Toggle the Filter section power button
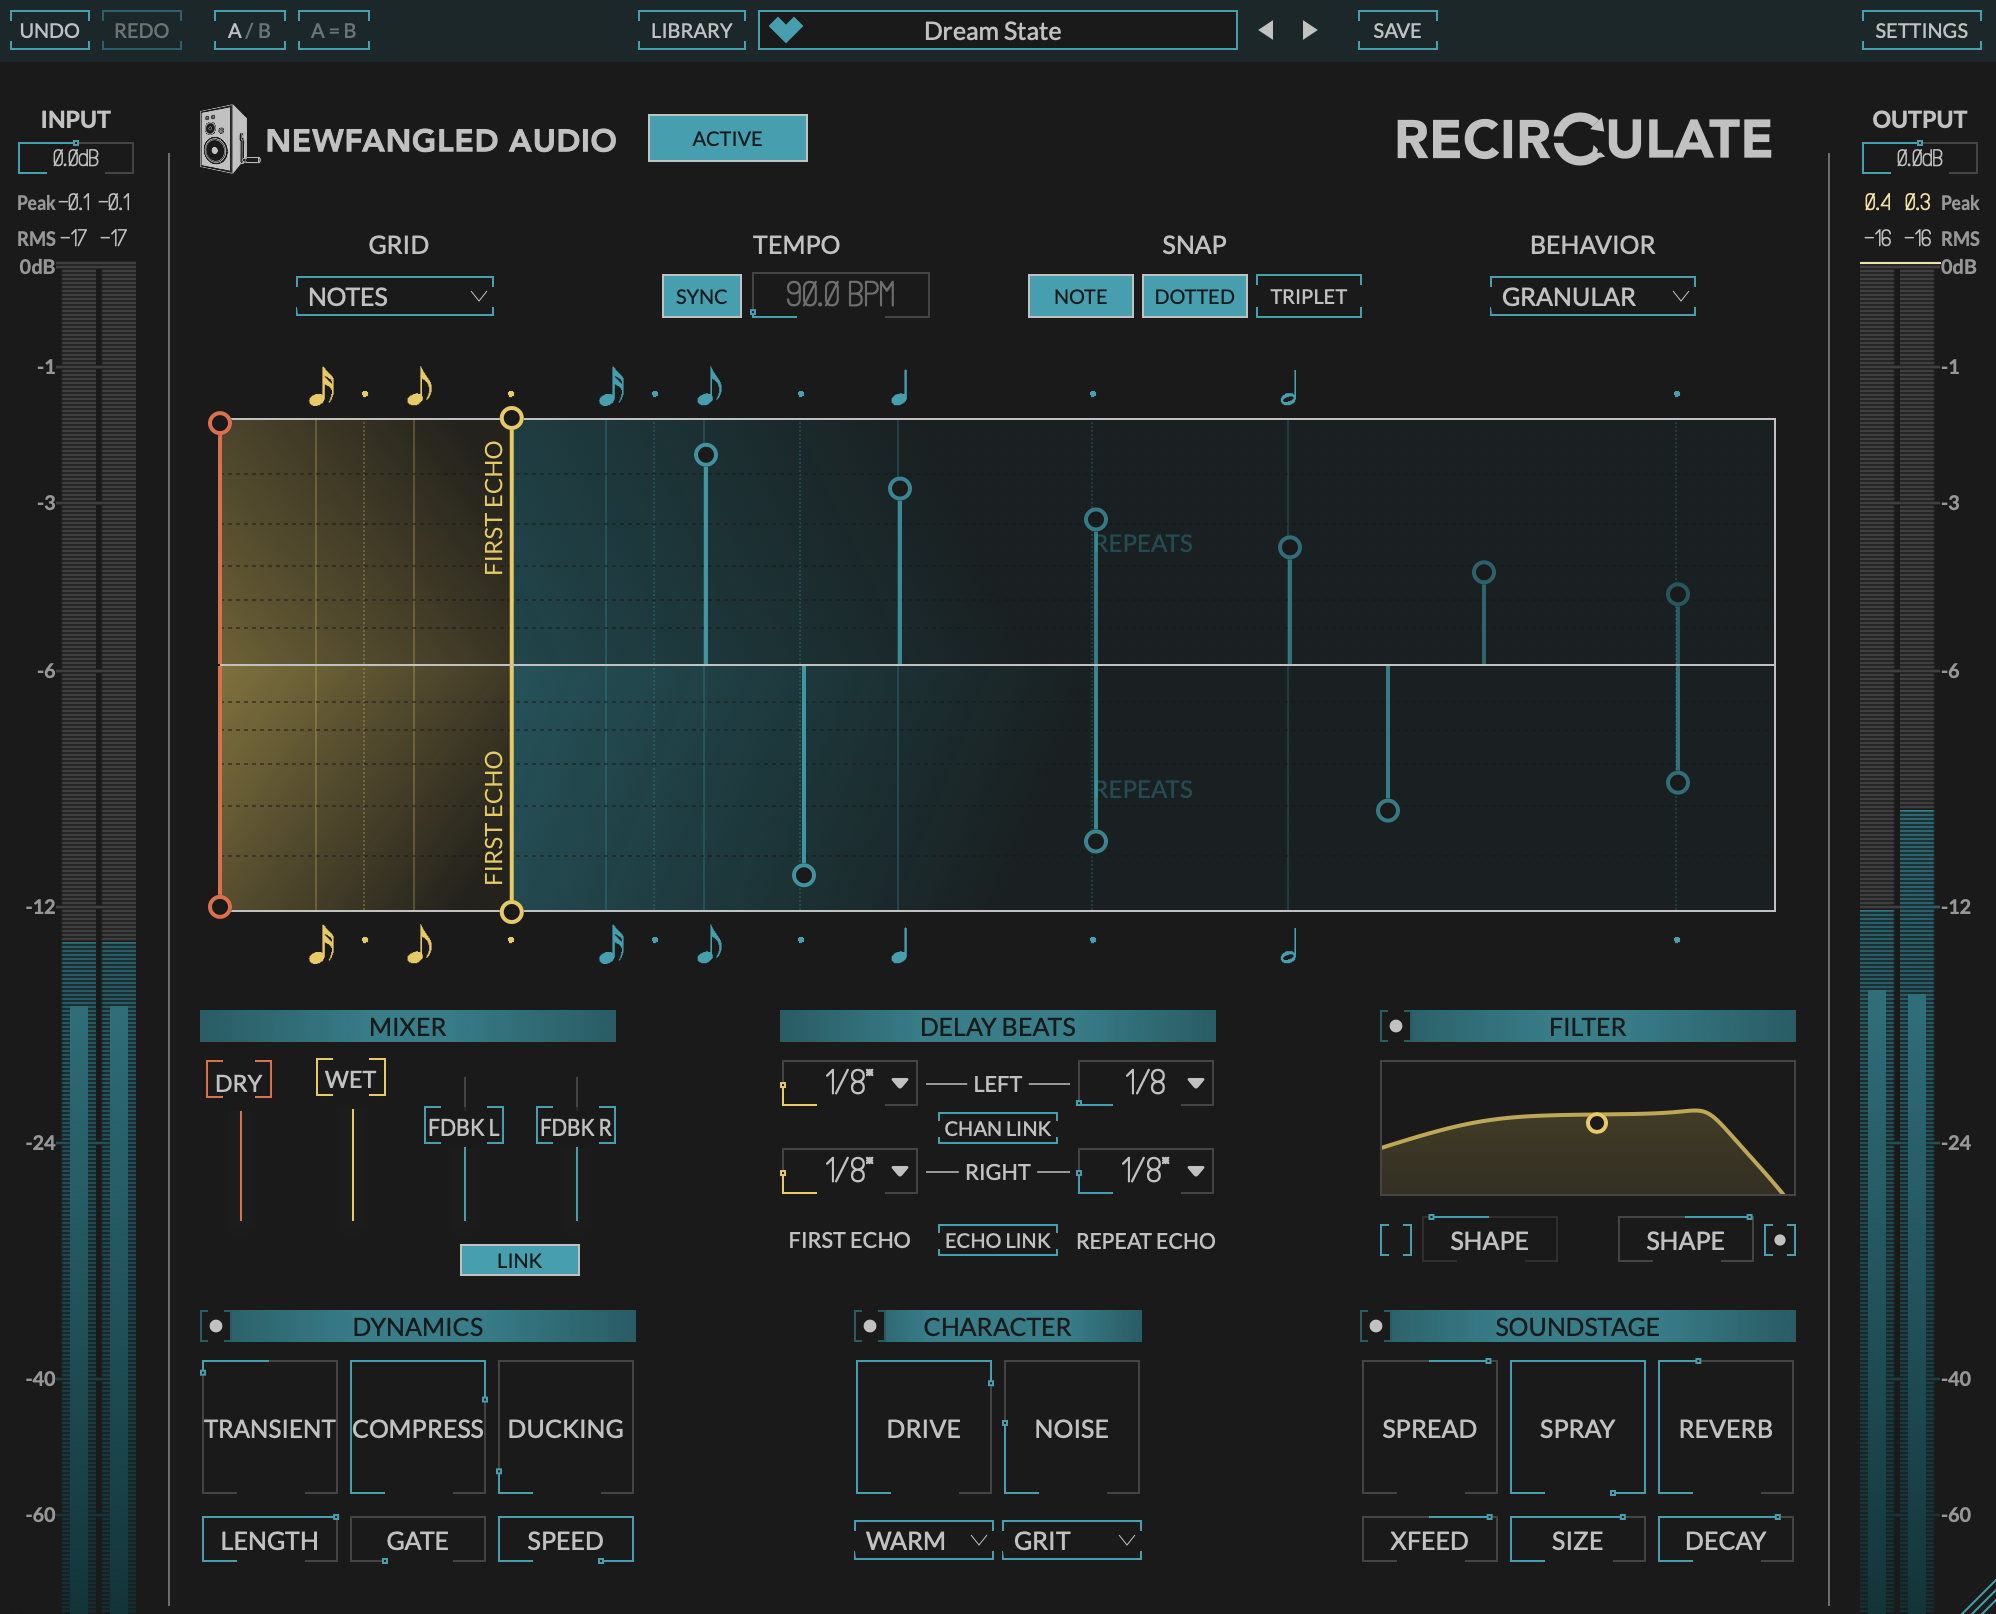The image size is (1996, 1614). click(1395, 1026)
